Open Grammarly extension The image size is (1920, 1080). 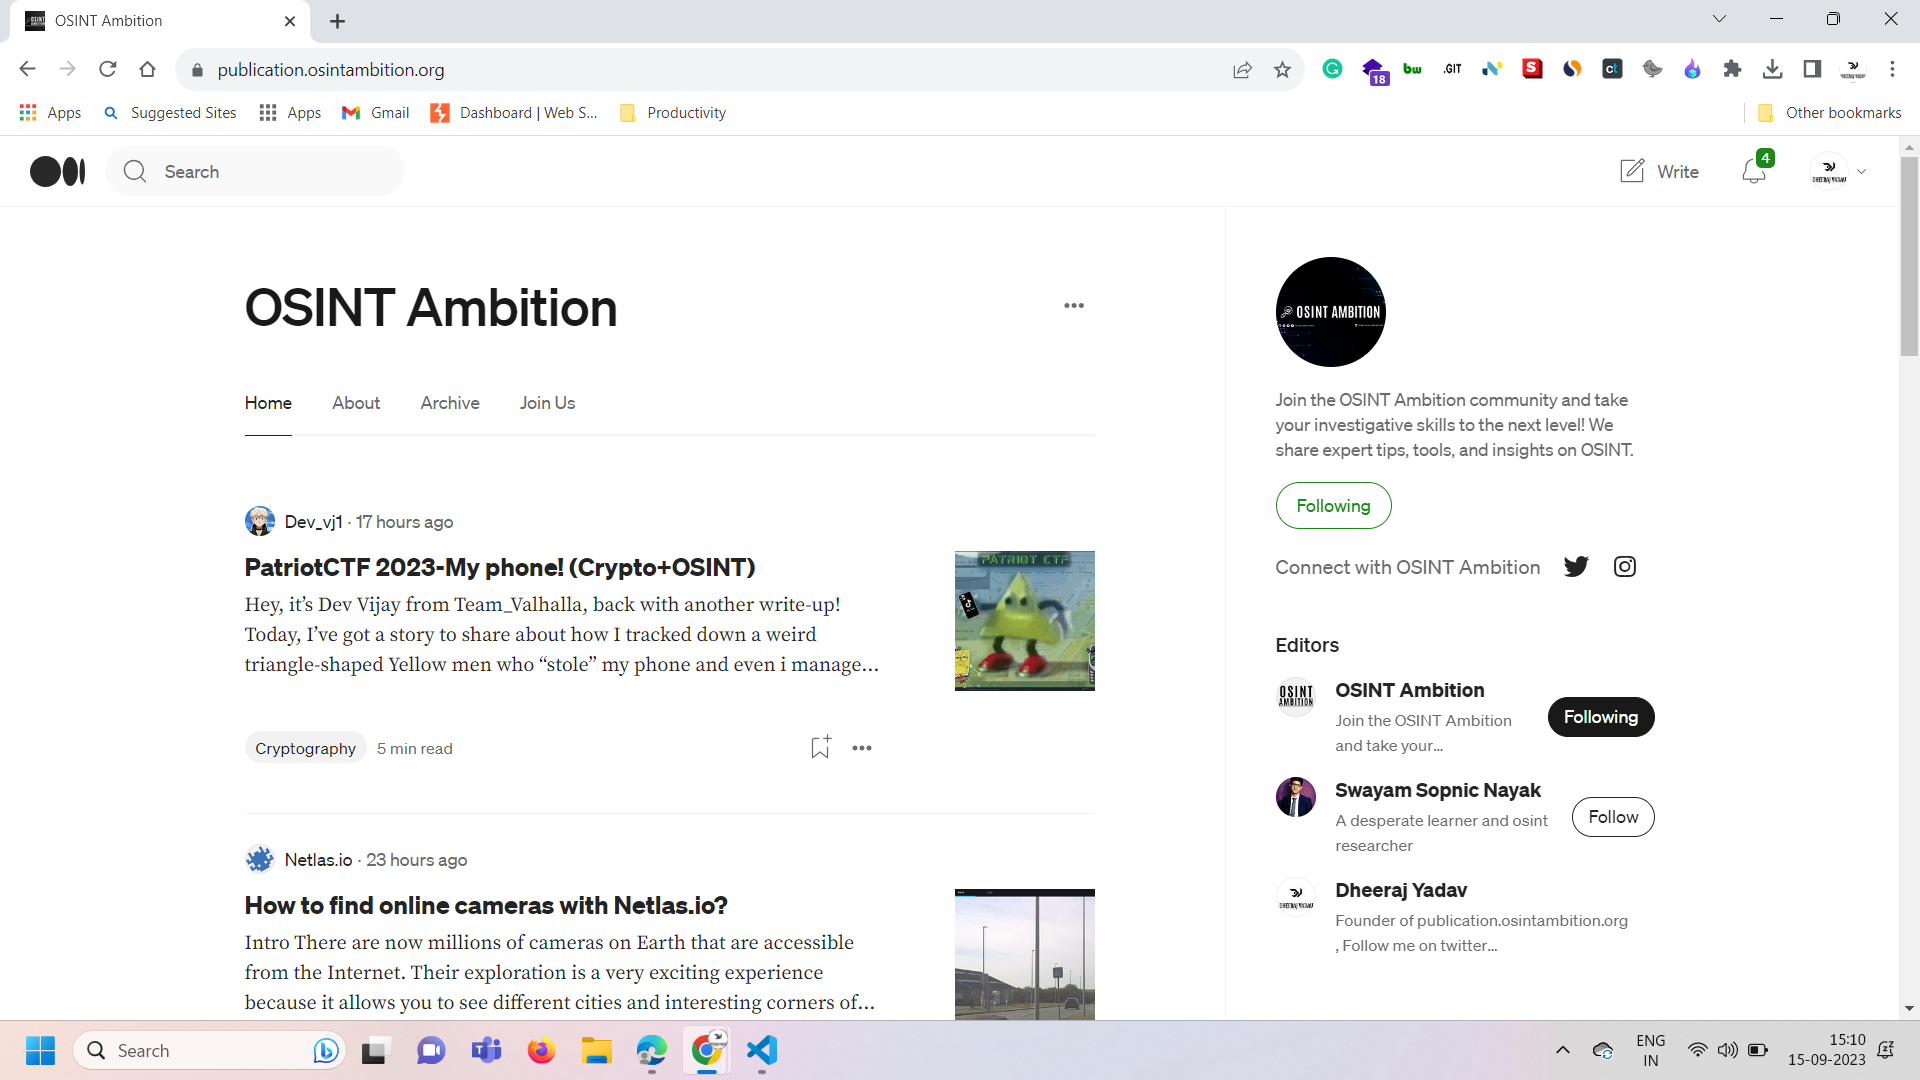[x=1332, y=69]
